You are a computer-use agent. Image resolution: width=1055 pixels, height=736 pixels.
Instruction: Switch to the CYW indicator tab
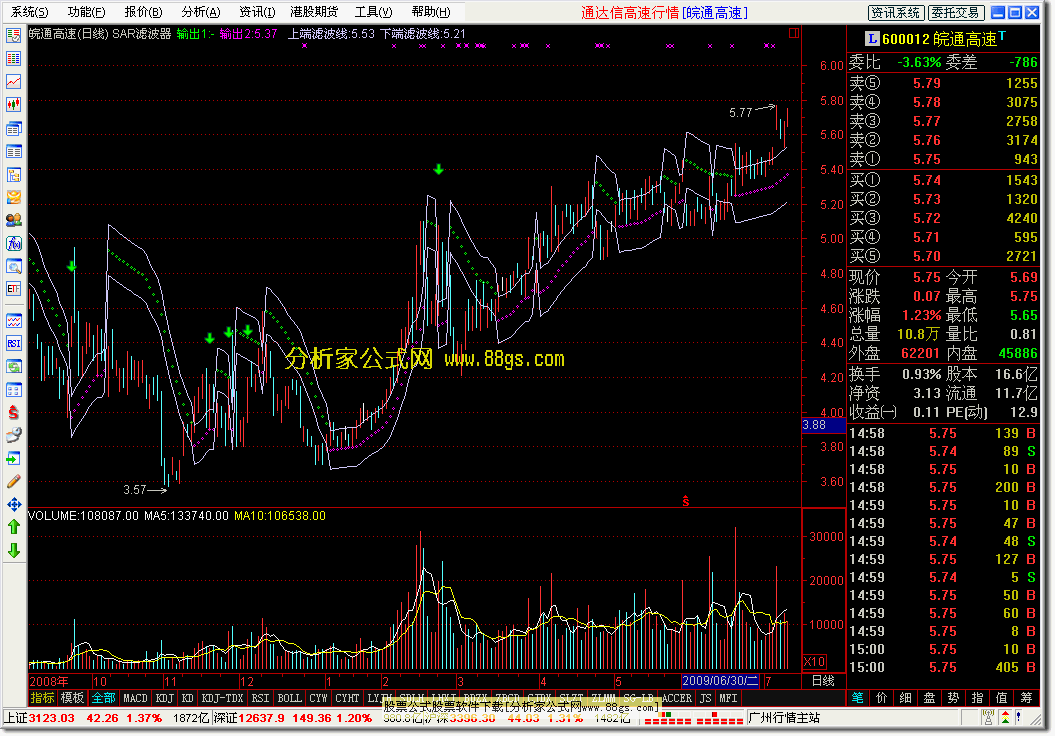[318, 698]
